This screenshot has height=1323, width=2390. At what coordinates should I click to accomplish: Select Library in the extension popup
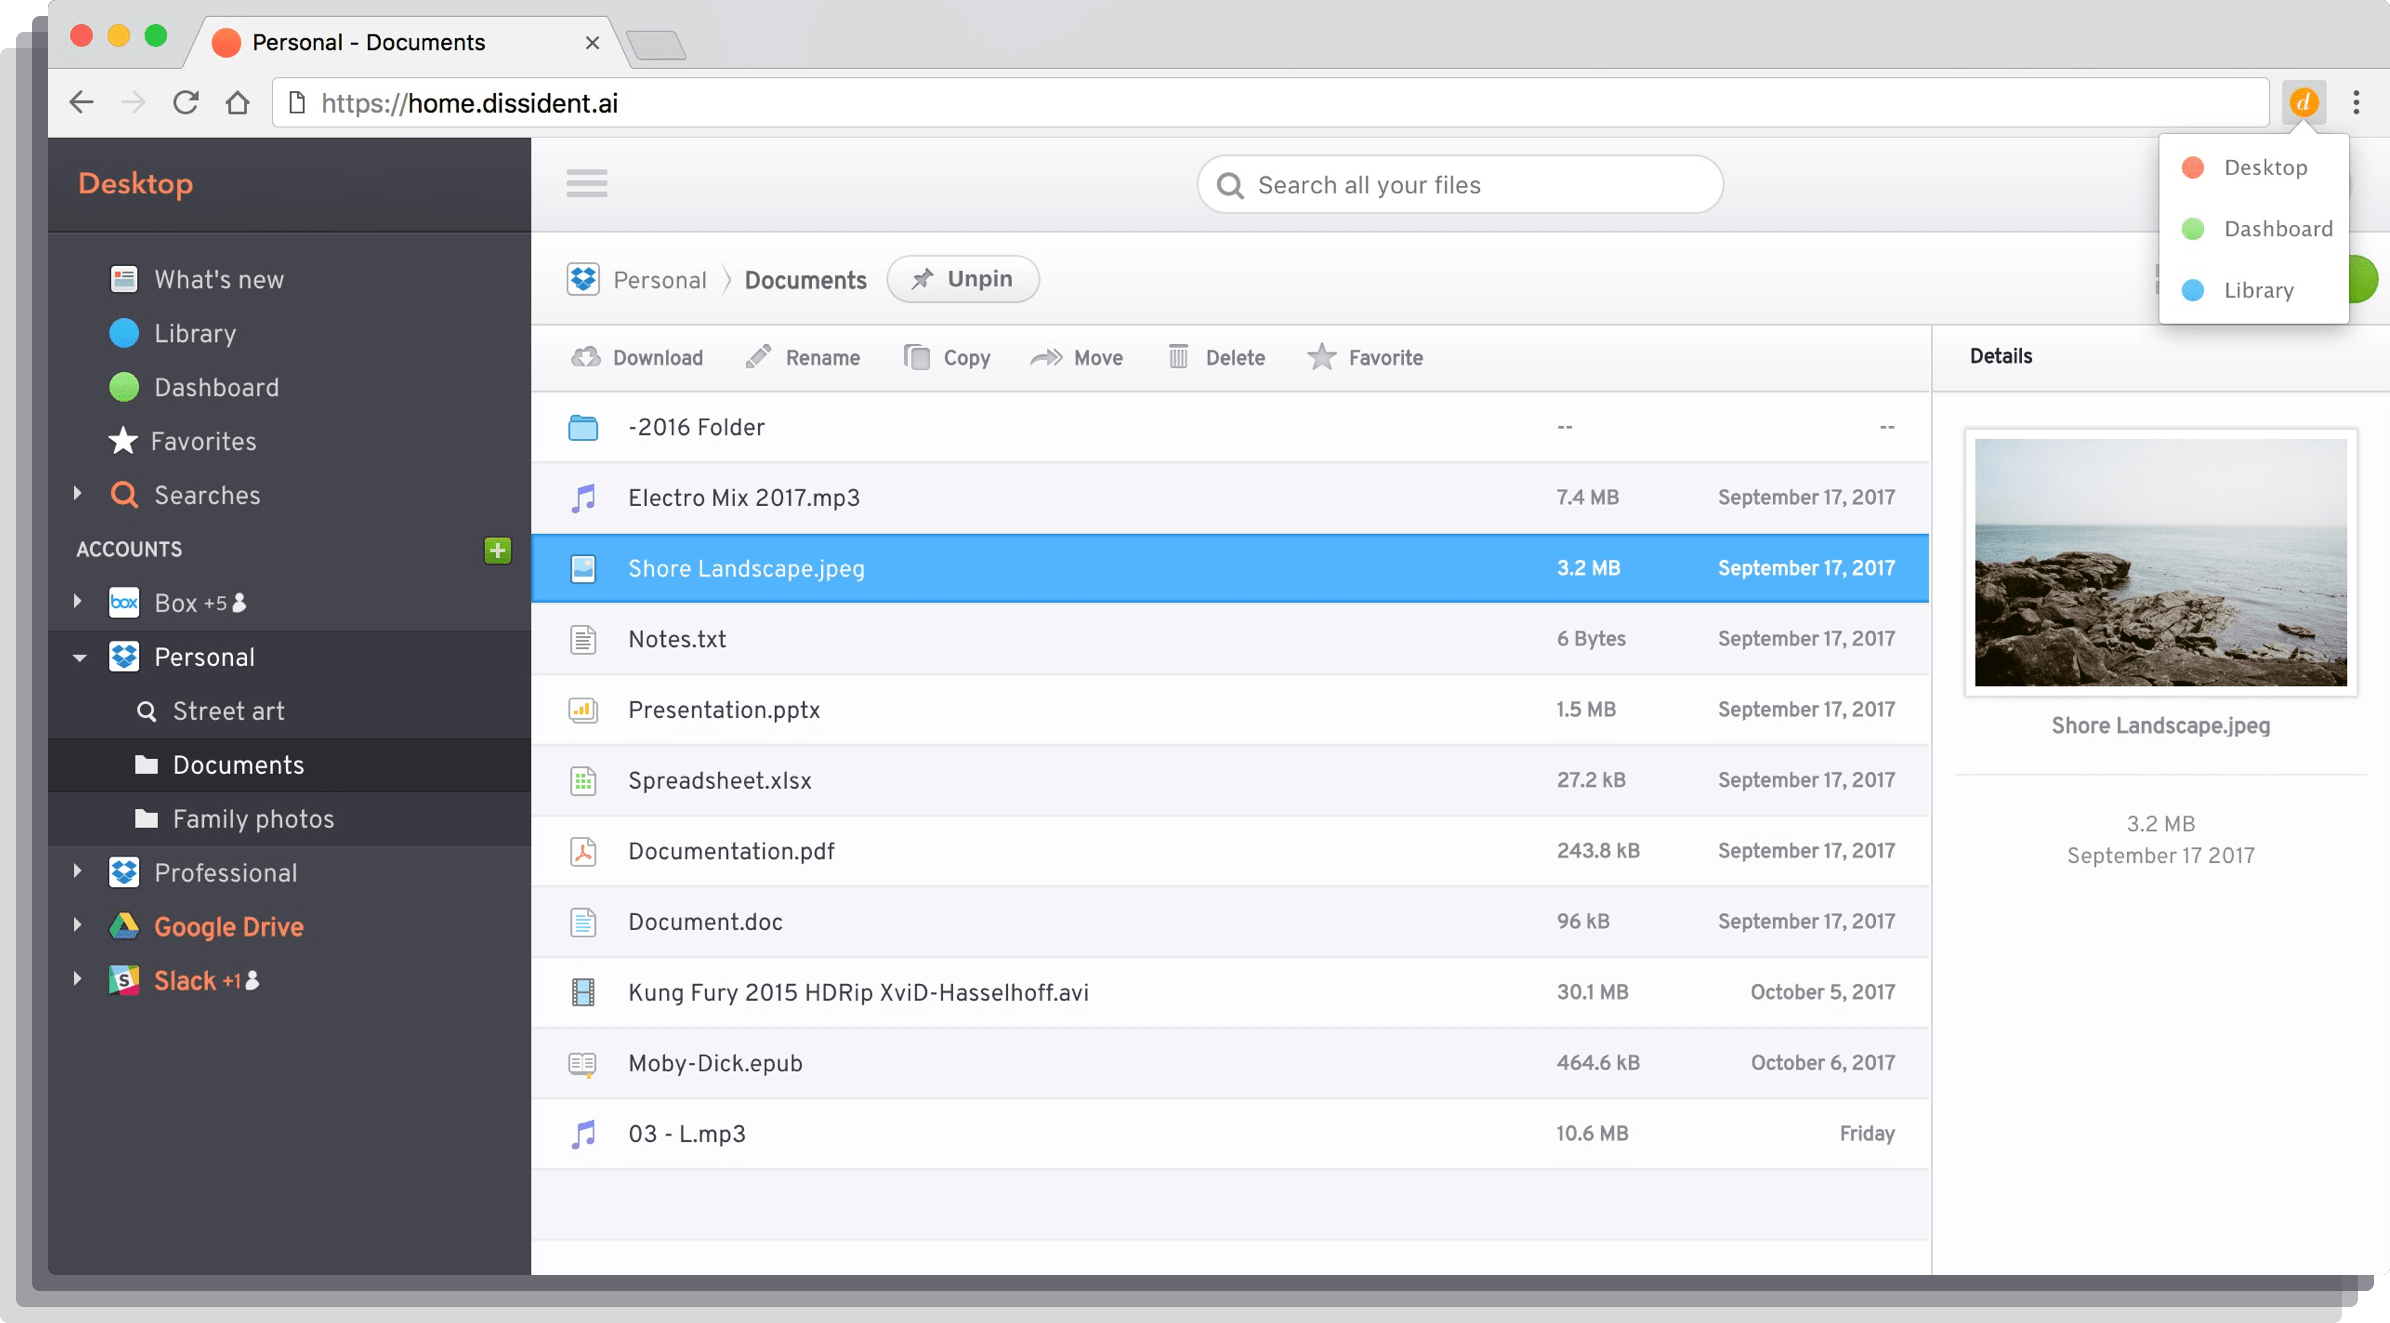pos(2254,290)
